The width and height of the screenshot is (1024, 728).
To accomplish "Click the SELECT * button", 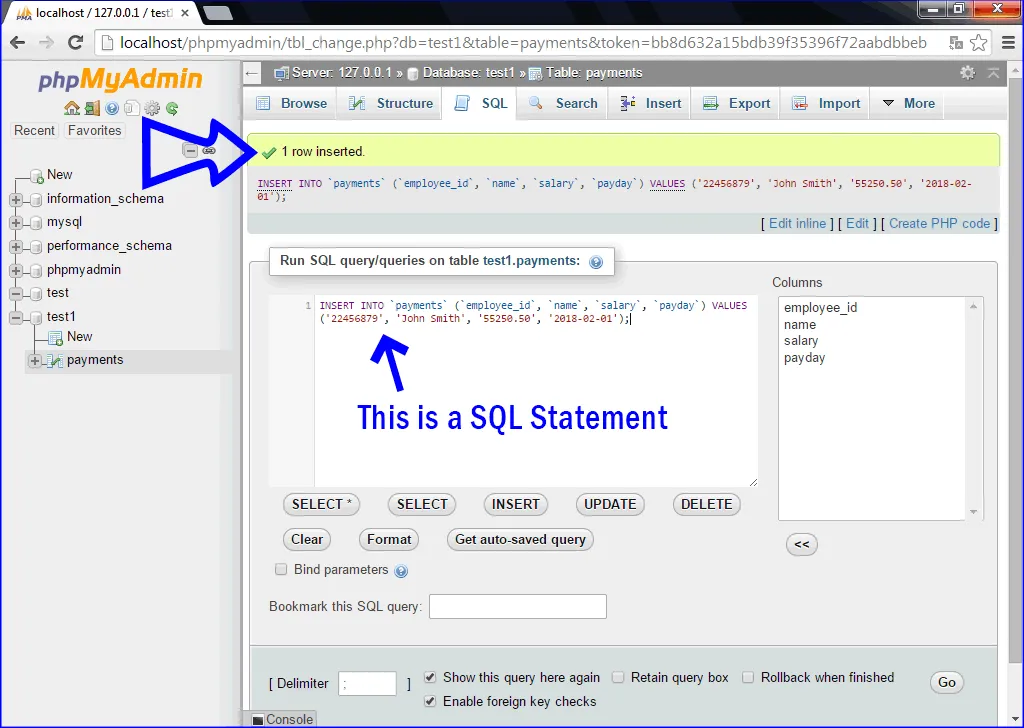I will [x=321, y=504].
